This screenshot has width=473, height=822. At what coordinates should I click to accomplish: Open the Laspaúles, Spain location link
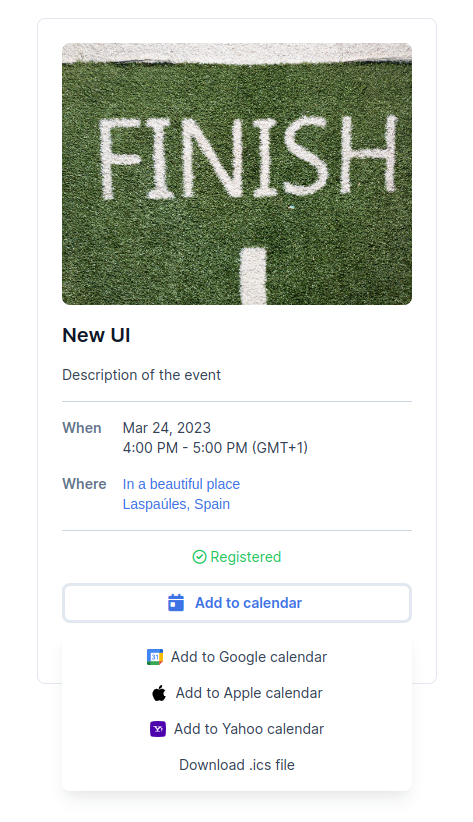click(x=176, y=504)
